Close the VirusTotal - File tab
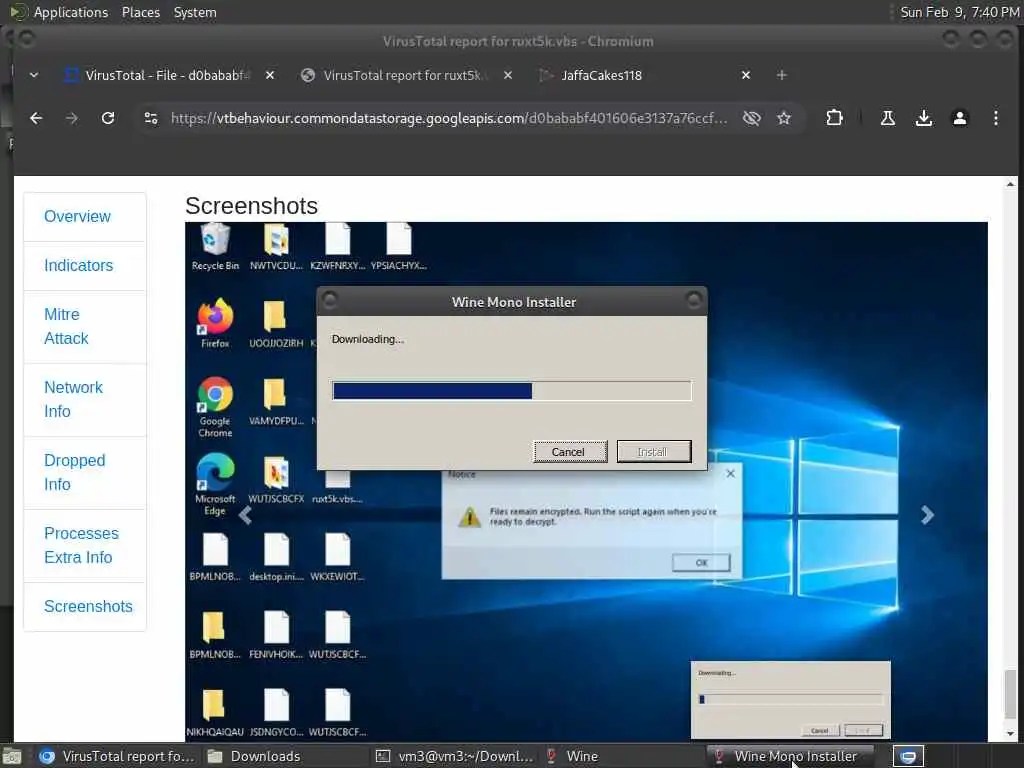Viewport: 1024px width, 768px height. coord(270,75)
